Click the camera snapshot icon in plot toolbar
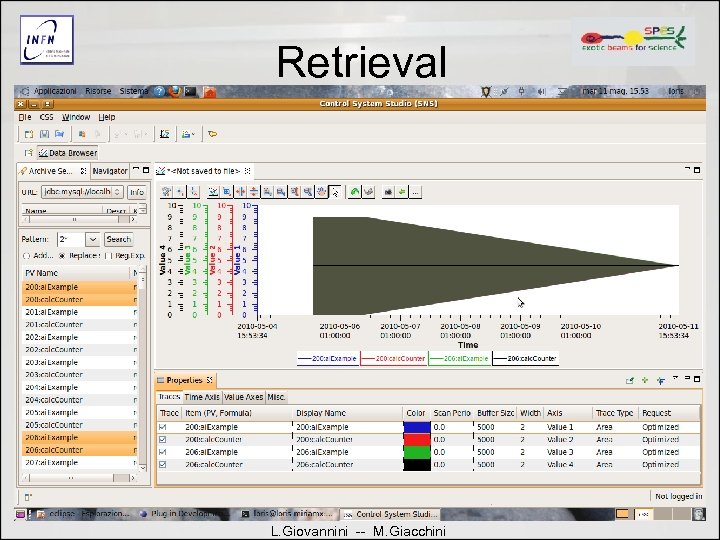720x540 pixels. point(388,192)
